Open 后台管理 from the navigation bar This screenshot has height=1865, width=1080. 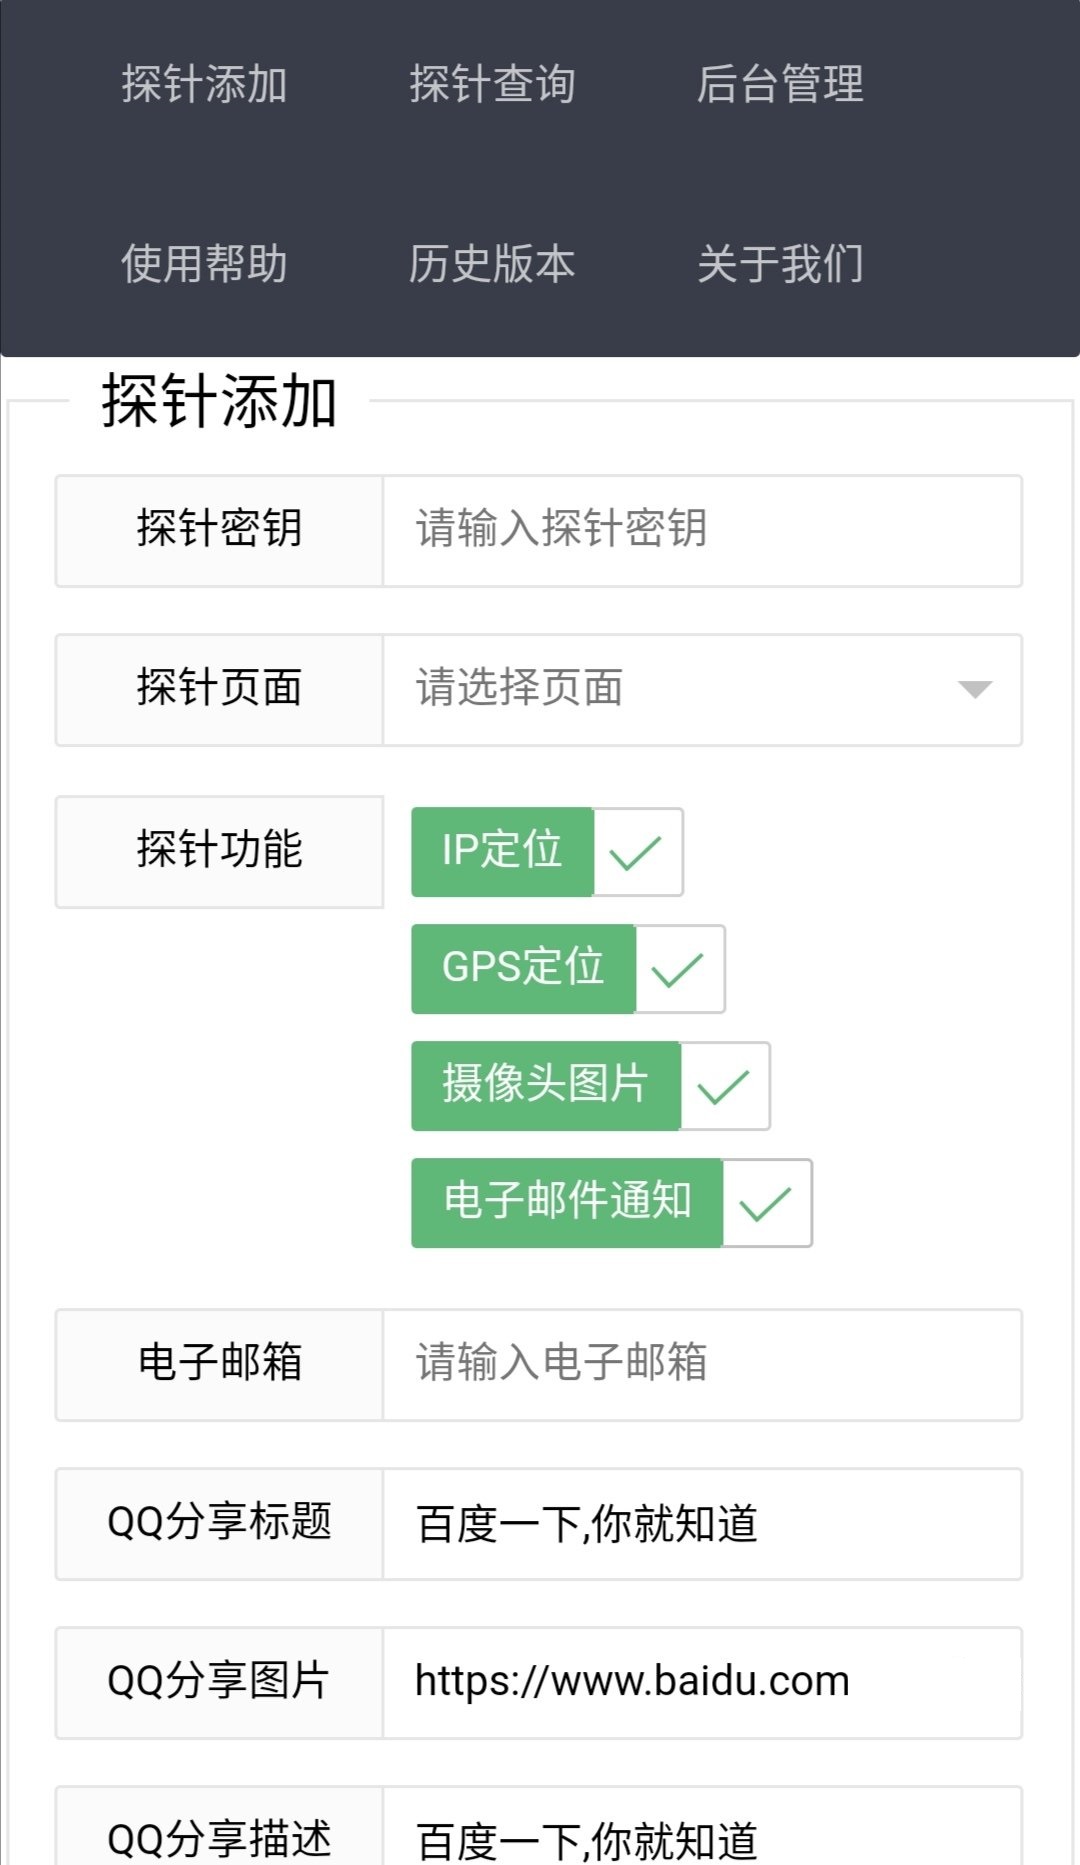coord(780,84)
